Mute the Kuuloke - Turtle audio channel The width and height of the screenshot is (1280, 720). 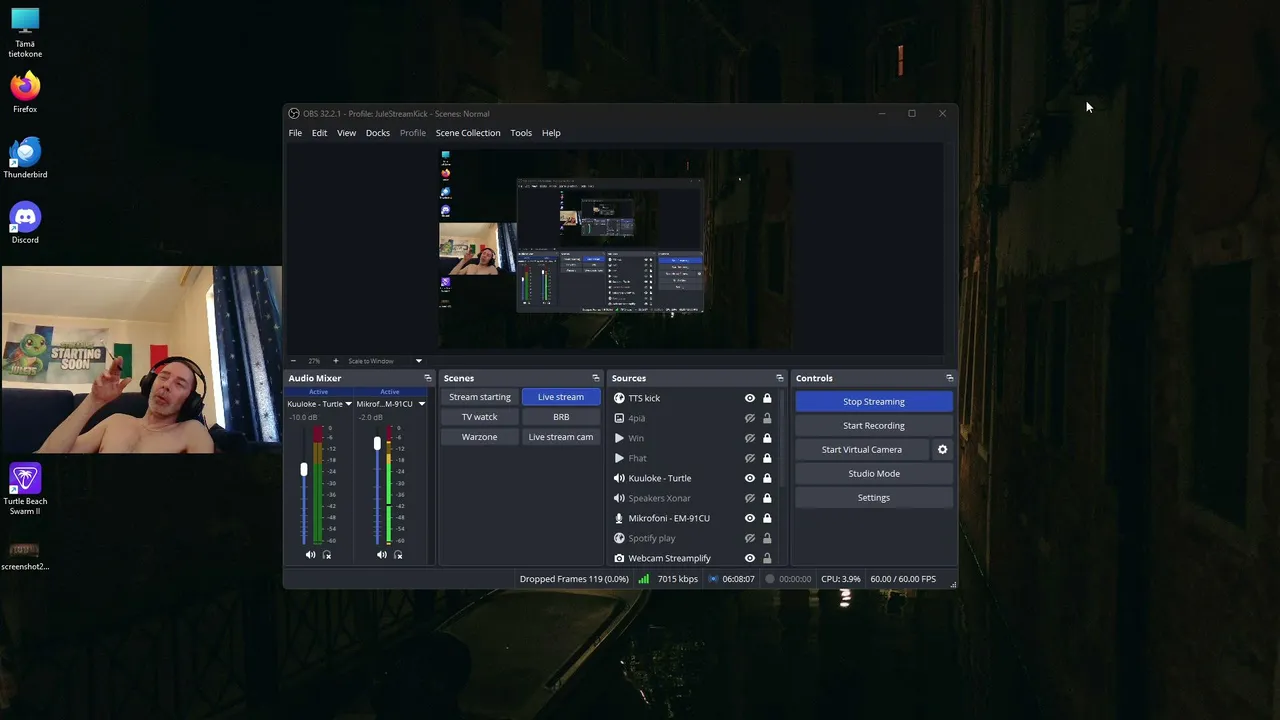(310, 554)
